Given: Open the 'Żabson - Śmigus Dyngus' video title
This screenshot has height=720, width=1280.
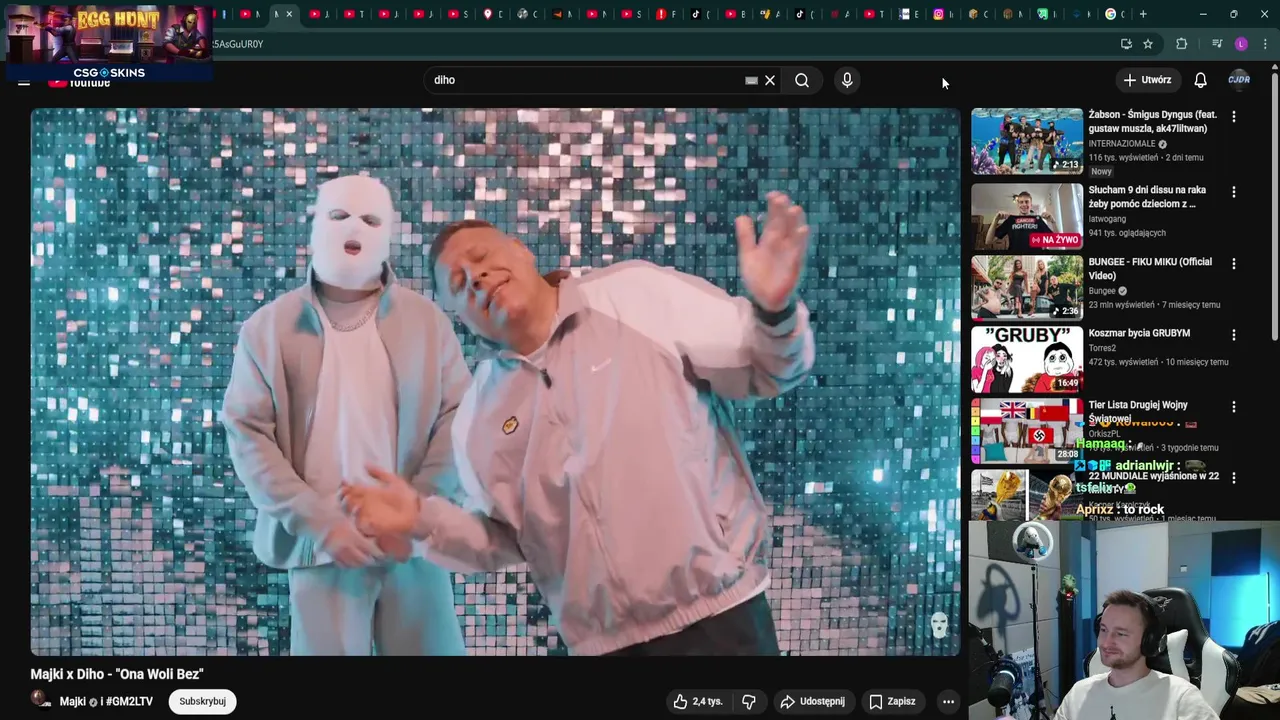Looking at the screenshot, I should (x=1152, y=122).
